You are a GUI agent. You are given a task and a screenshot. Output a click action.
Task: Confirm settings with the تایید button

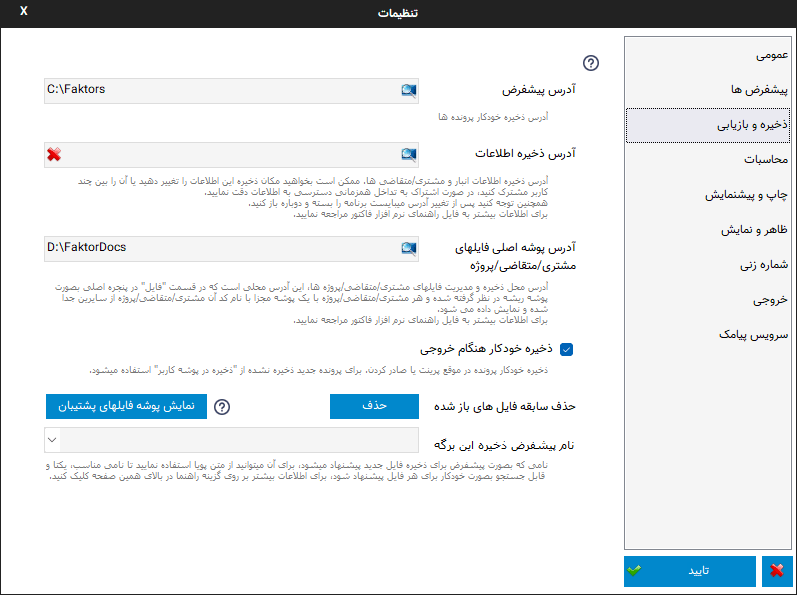pos(690,571)
